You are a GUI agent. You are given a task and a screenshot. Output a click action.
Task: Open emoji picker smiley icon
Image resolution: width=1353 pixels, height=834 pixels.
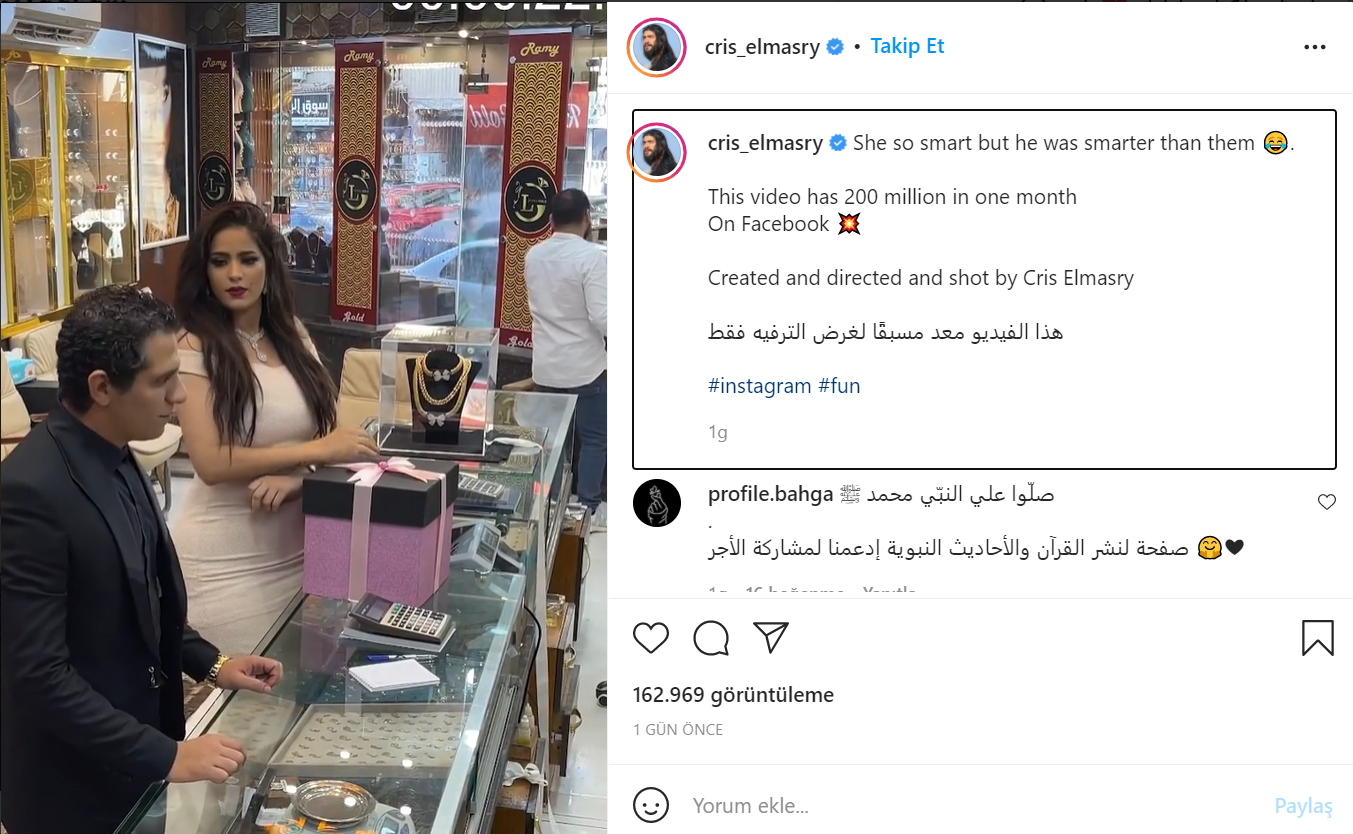[x=651, y=805]
